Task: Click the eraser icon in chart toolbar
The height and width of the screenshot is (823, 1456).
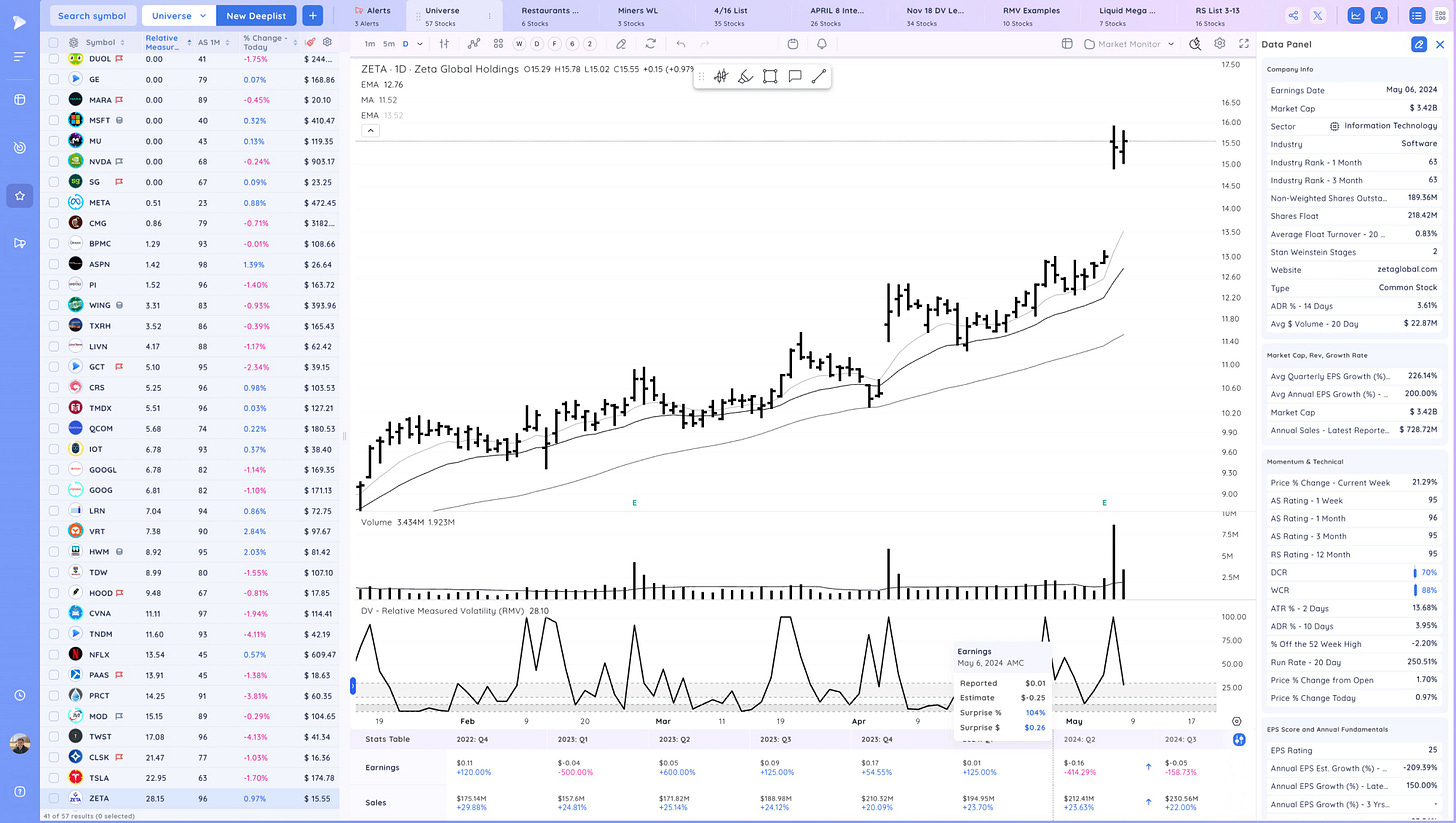Action: (621, 44)
